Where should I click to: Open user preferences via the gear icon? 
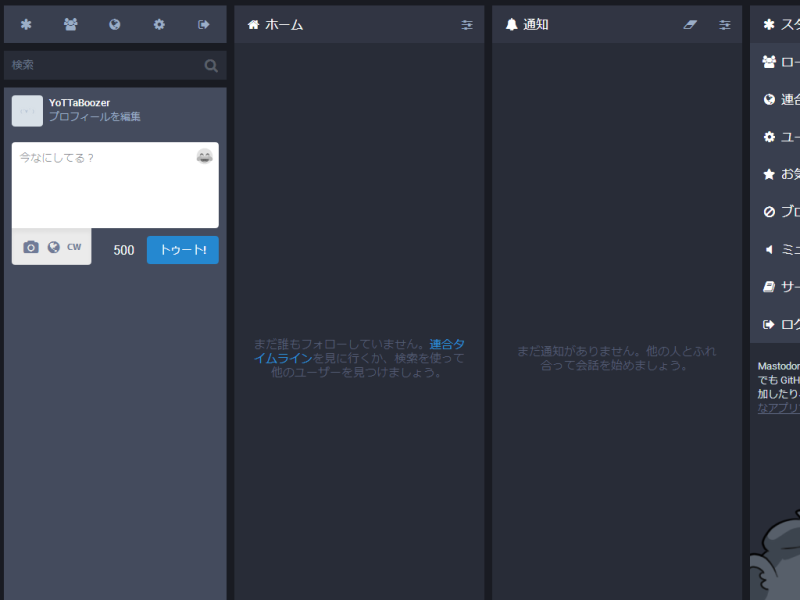click(159, 24)
